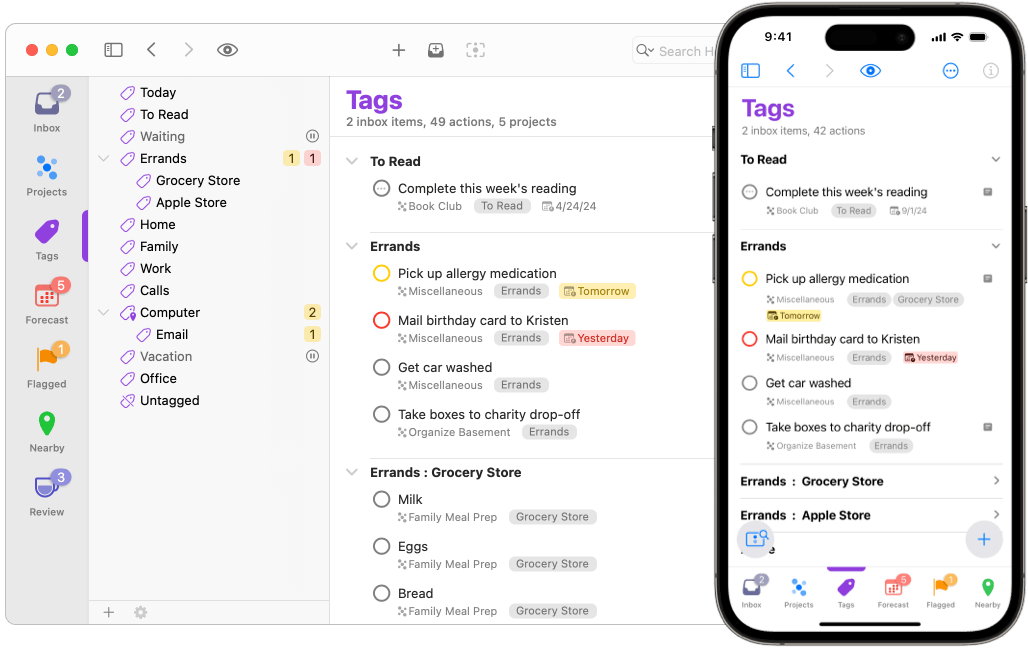Open Flagged perspective in Mac sidebar

[x=47, y=367]
